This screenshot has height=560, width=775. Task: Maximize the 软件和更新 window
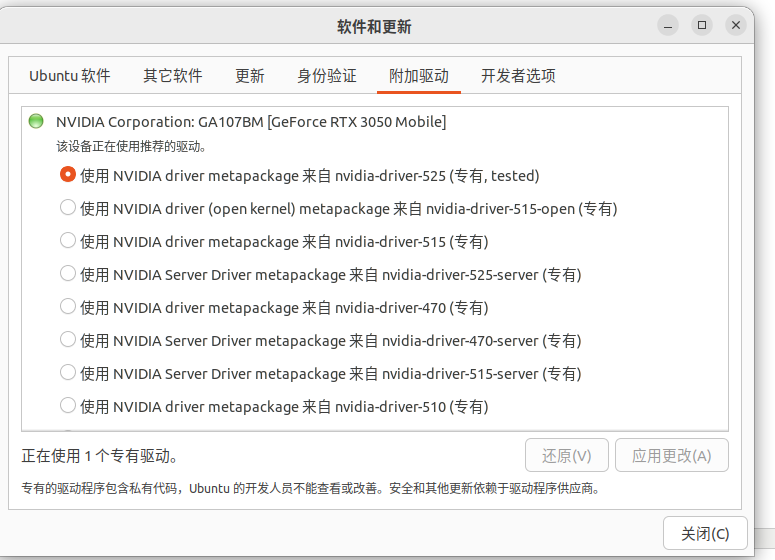702,25
